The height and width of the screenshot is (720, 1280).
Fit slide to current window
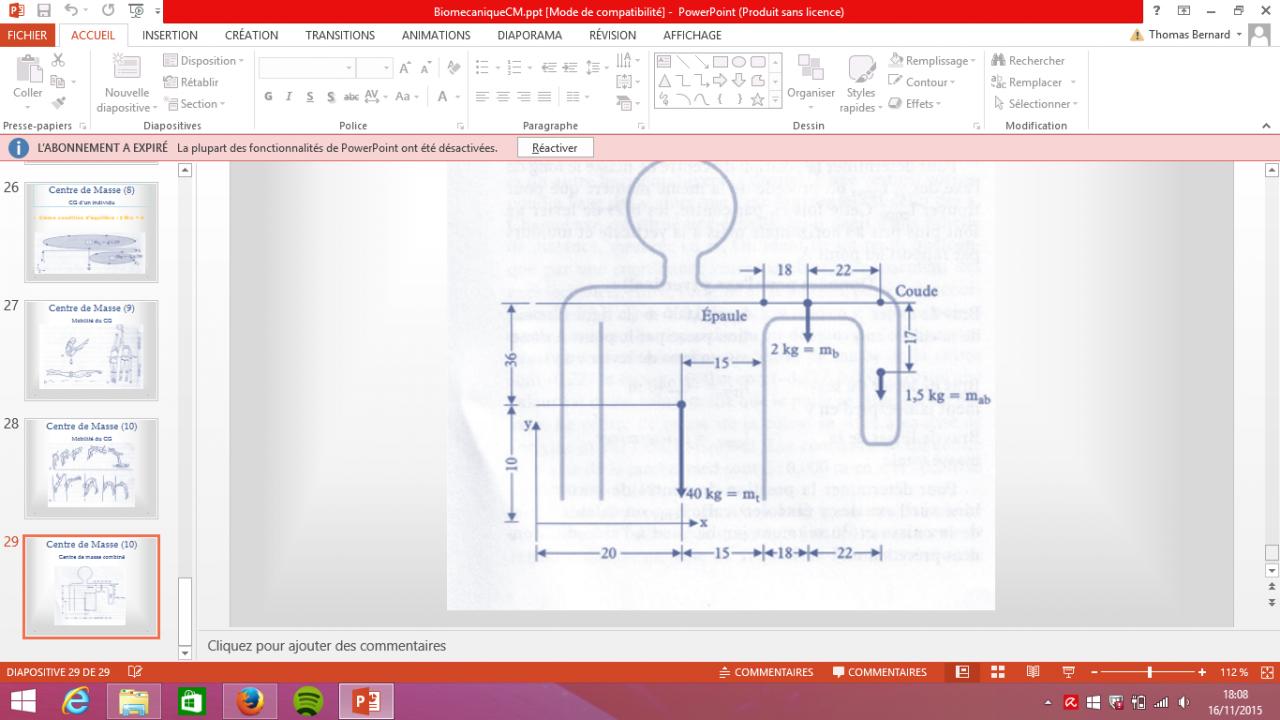(1268, 672)
